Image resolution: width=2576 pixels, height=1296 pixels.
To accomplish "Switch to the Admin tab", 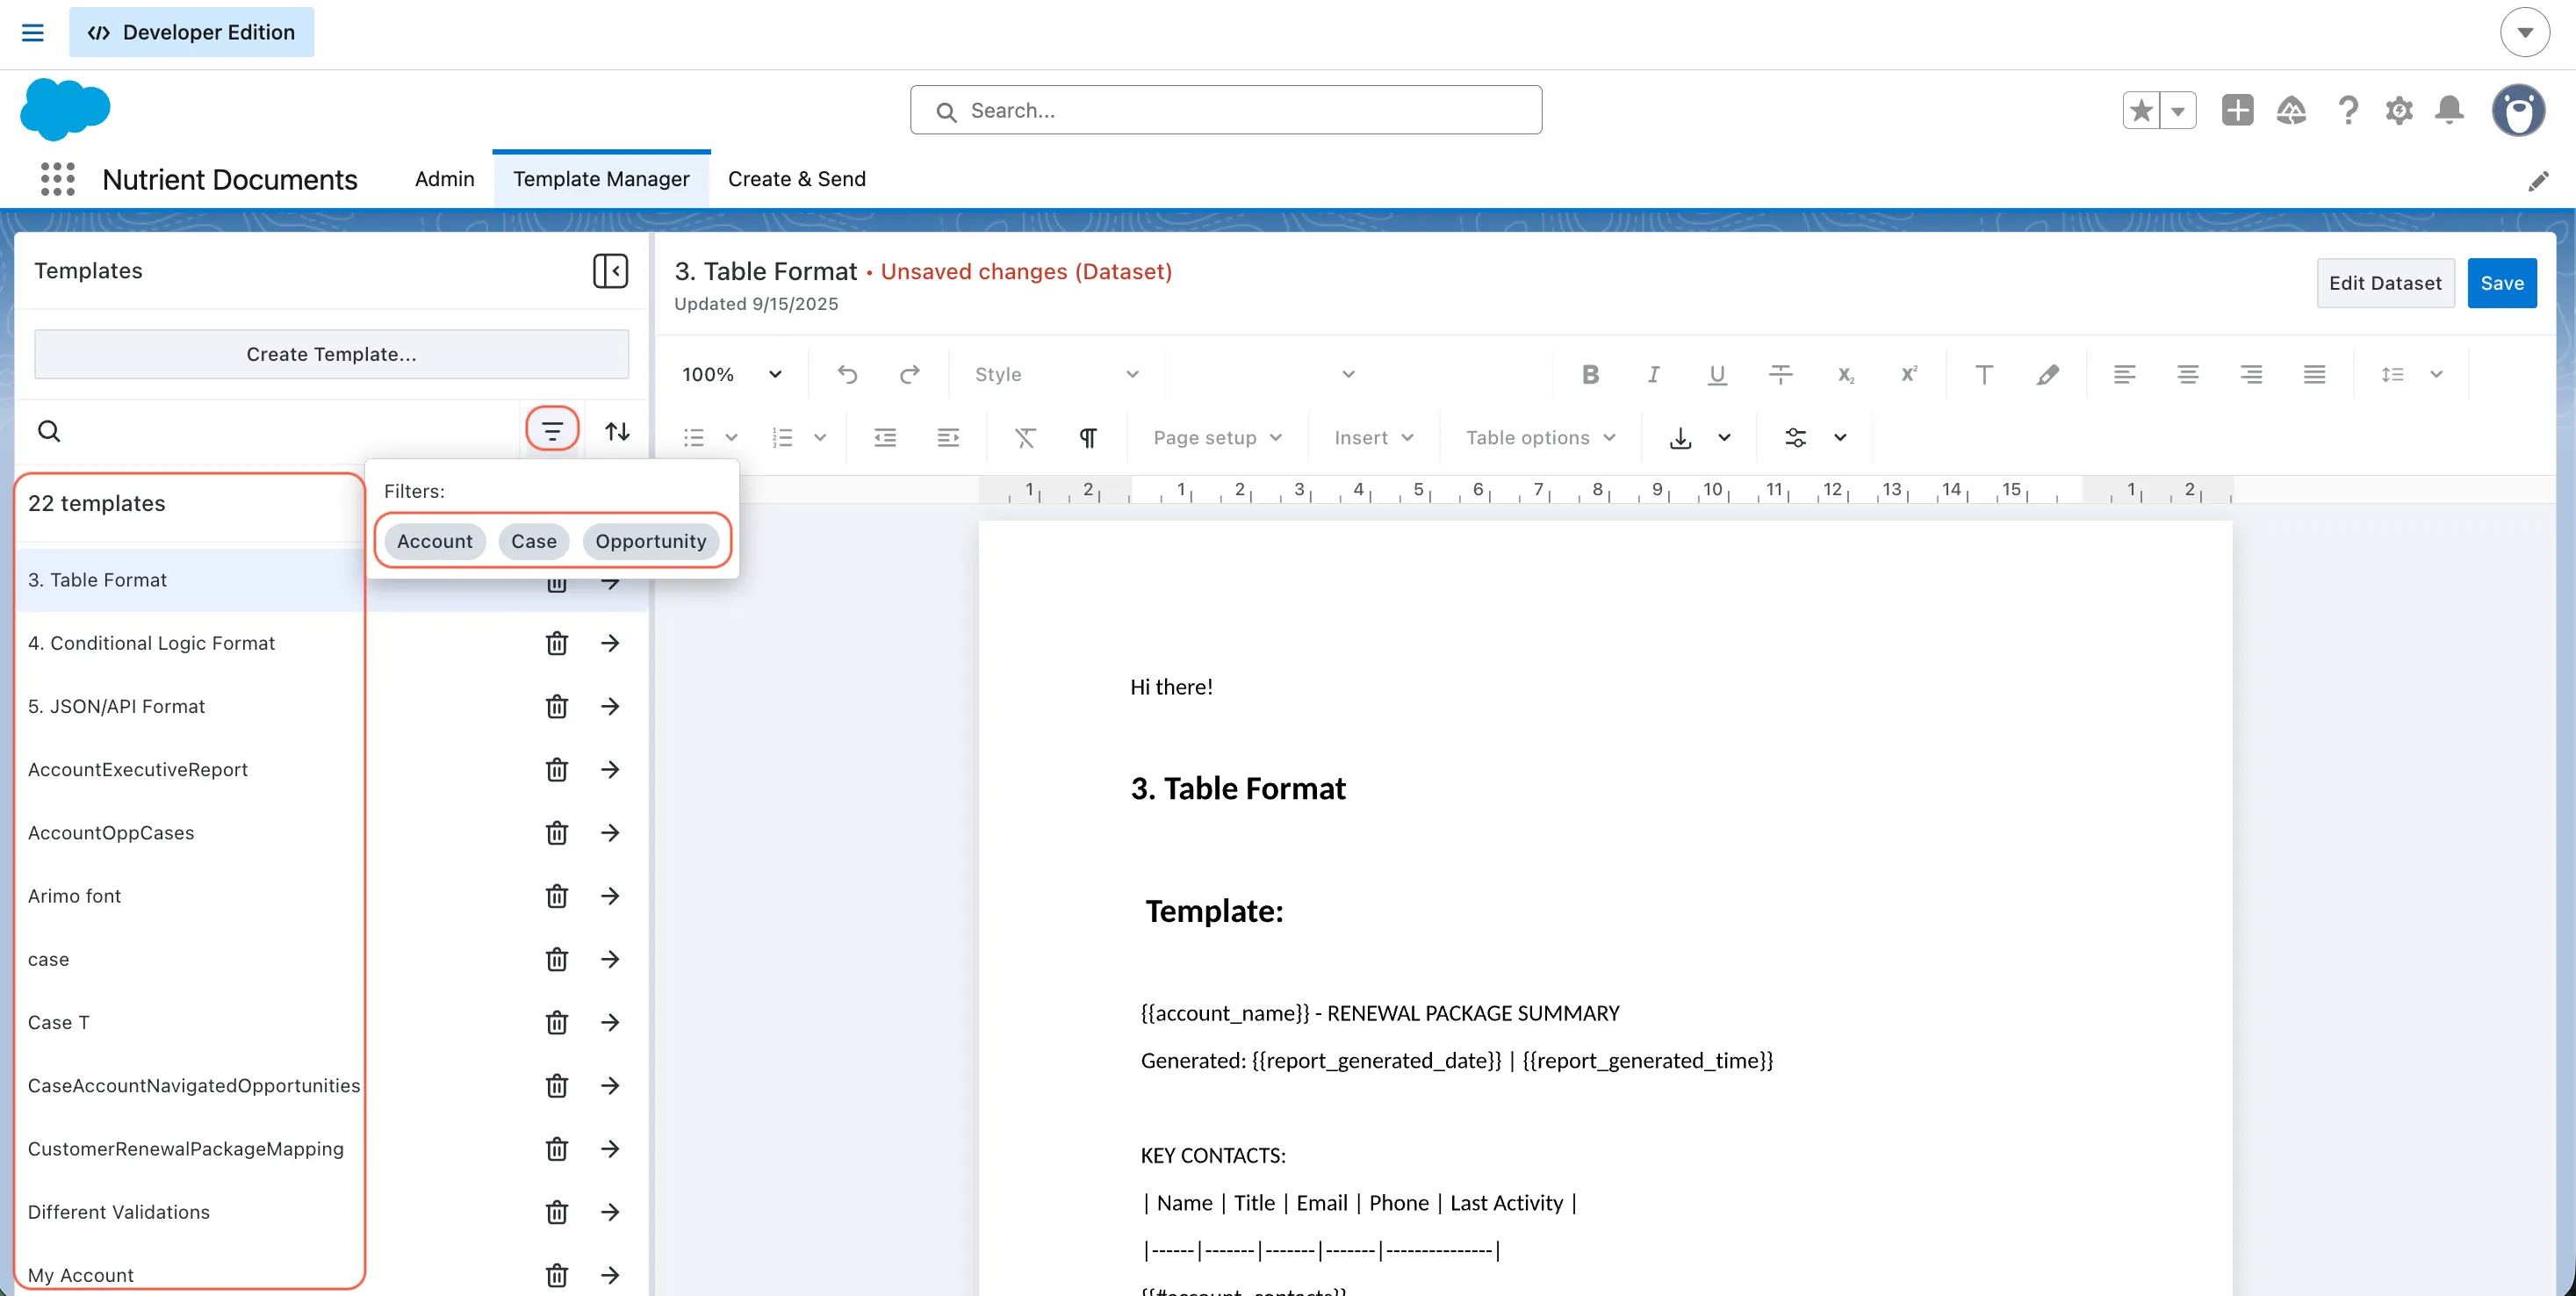I will pos(444,179).
